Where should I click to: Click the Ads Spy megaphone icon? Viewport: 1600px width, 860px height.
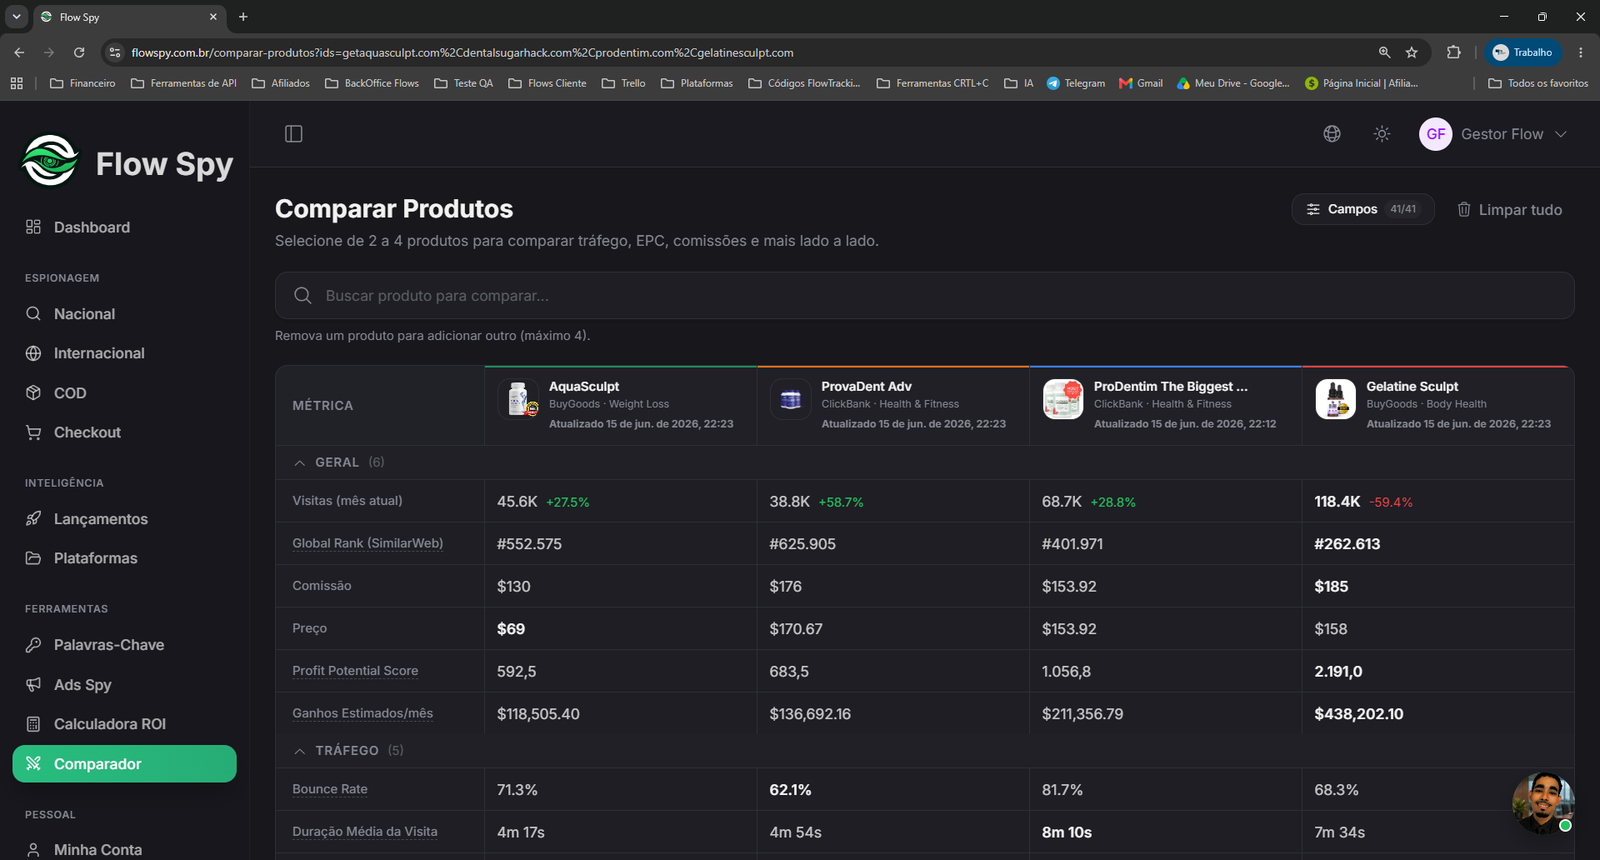click(x=33, y=684)
